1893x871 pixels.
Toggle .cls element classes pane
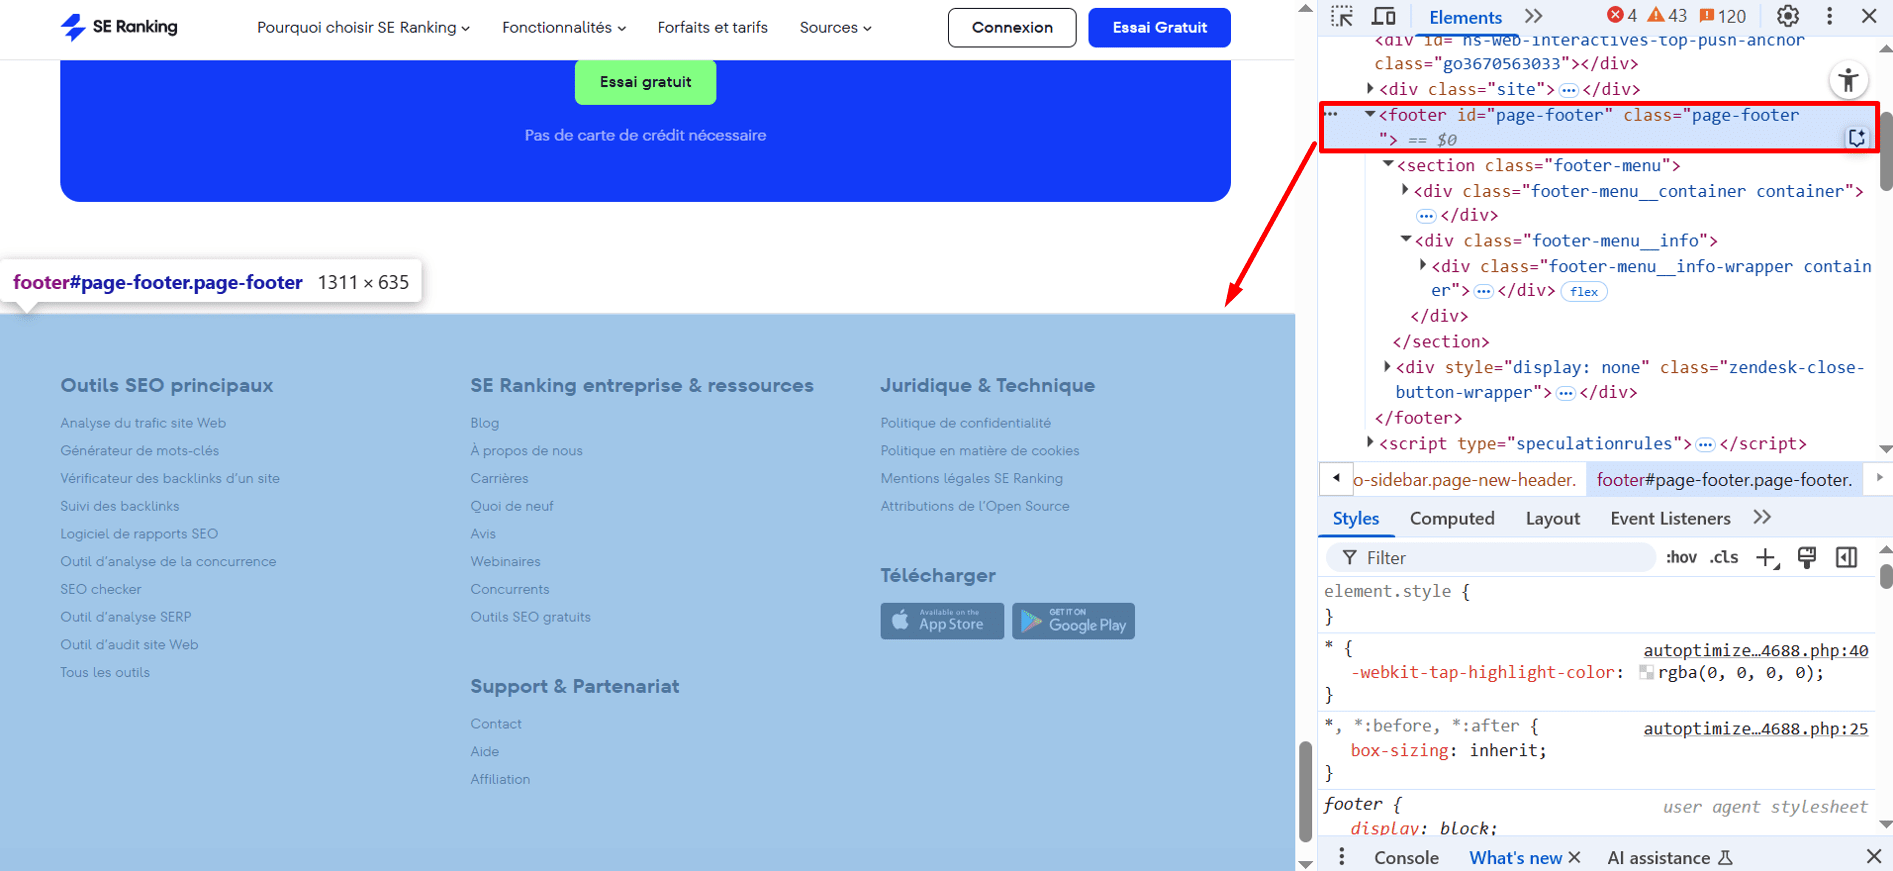pos(1724,558)
